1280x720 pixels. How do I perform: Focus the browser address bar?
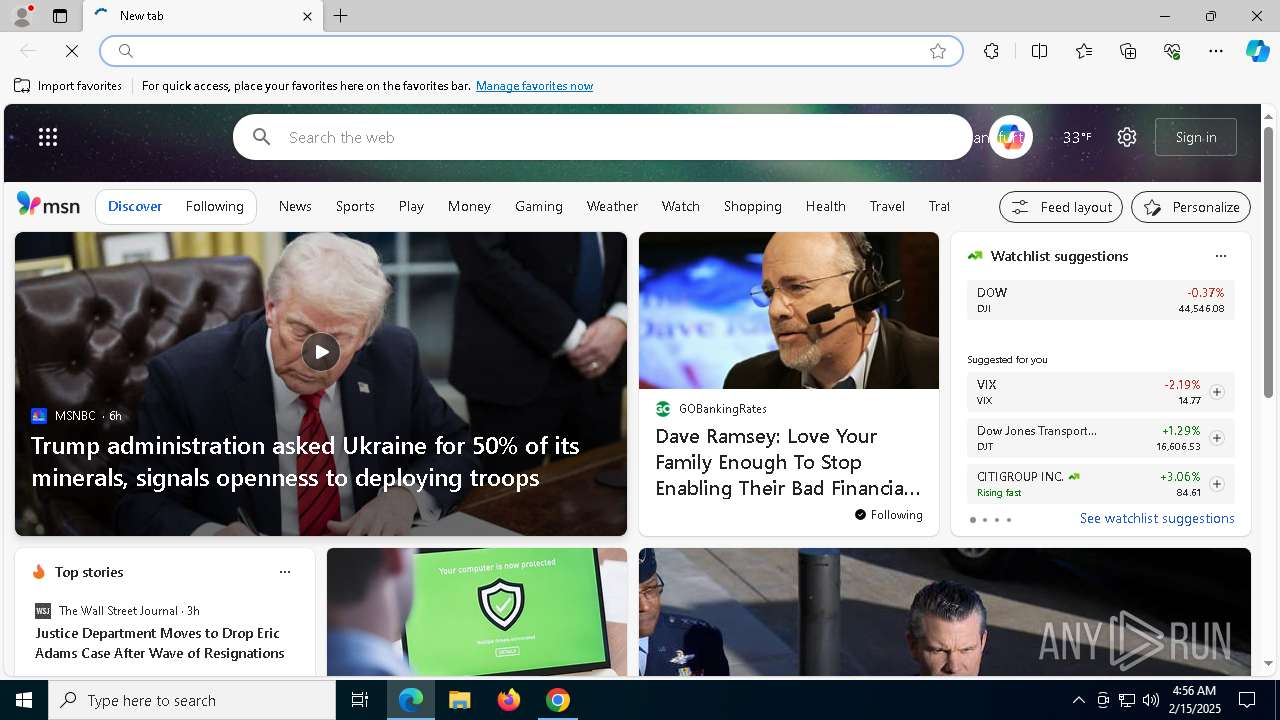click(x=530, y=51)
